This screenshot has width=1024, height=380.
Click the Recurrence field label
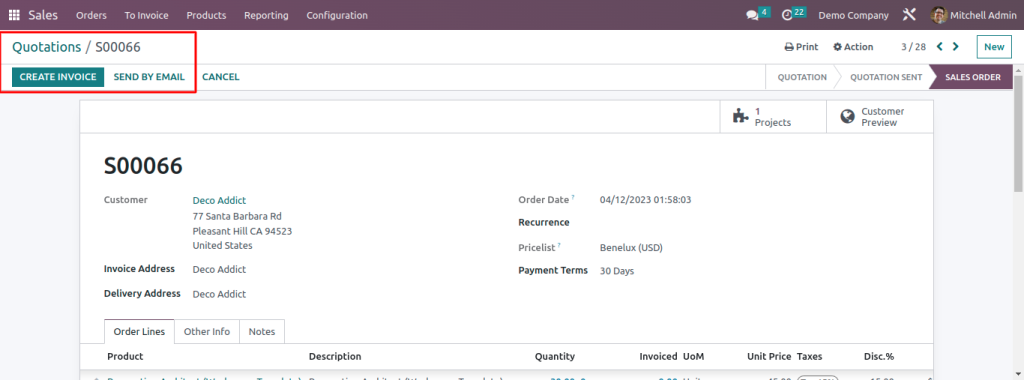coord(544,223)
